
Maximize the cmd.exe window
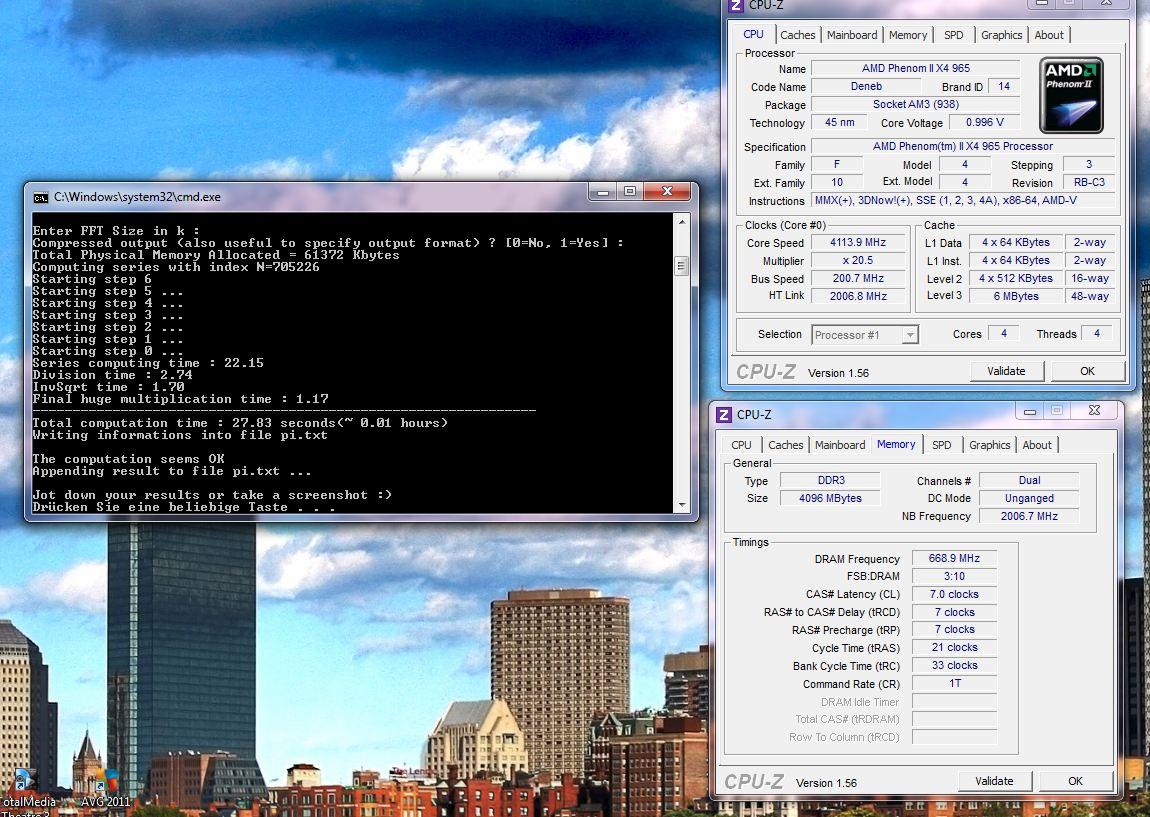pyautogui.click(x=630, y=191)
